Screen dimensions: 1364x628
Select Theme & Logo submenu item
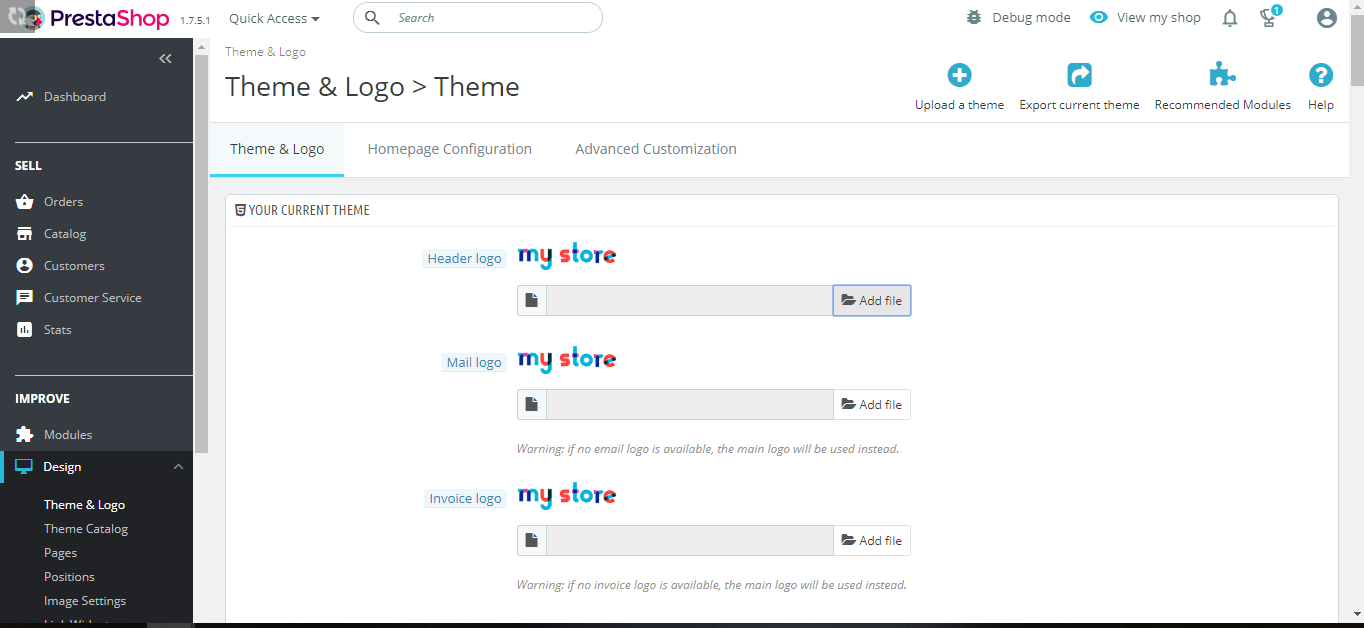84,505
